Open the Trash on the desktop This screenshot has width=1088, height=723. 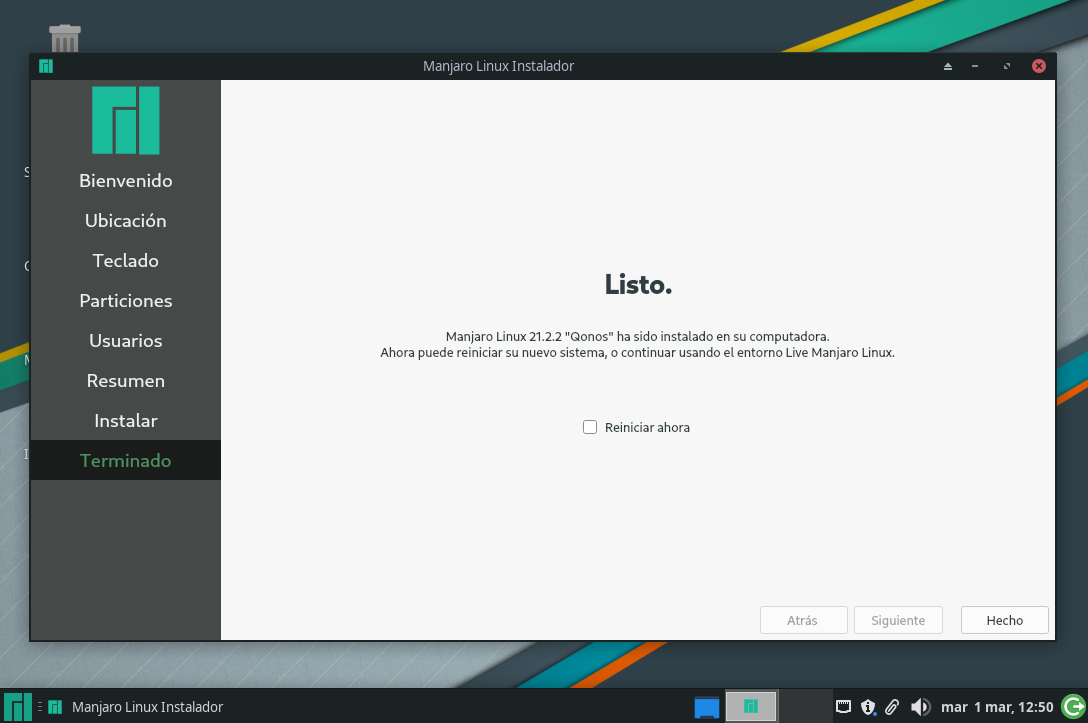point(65,36)
